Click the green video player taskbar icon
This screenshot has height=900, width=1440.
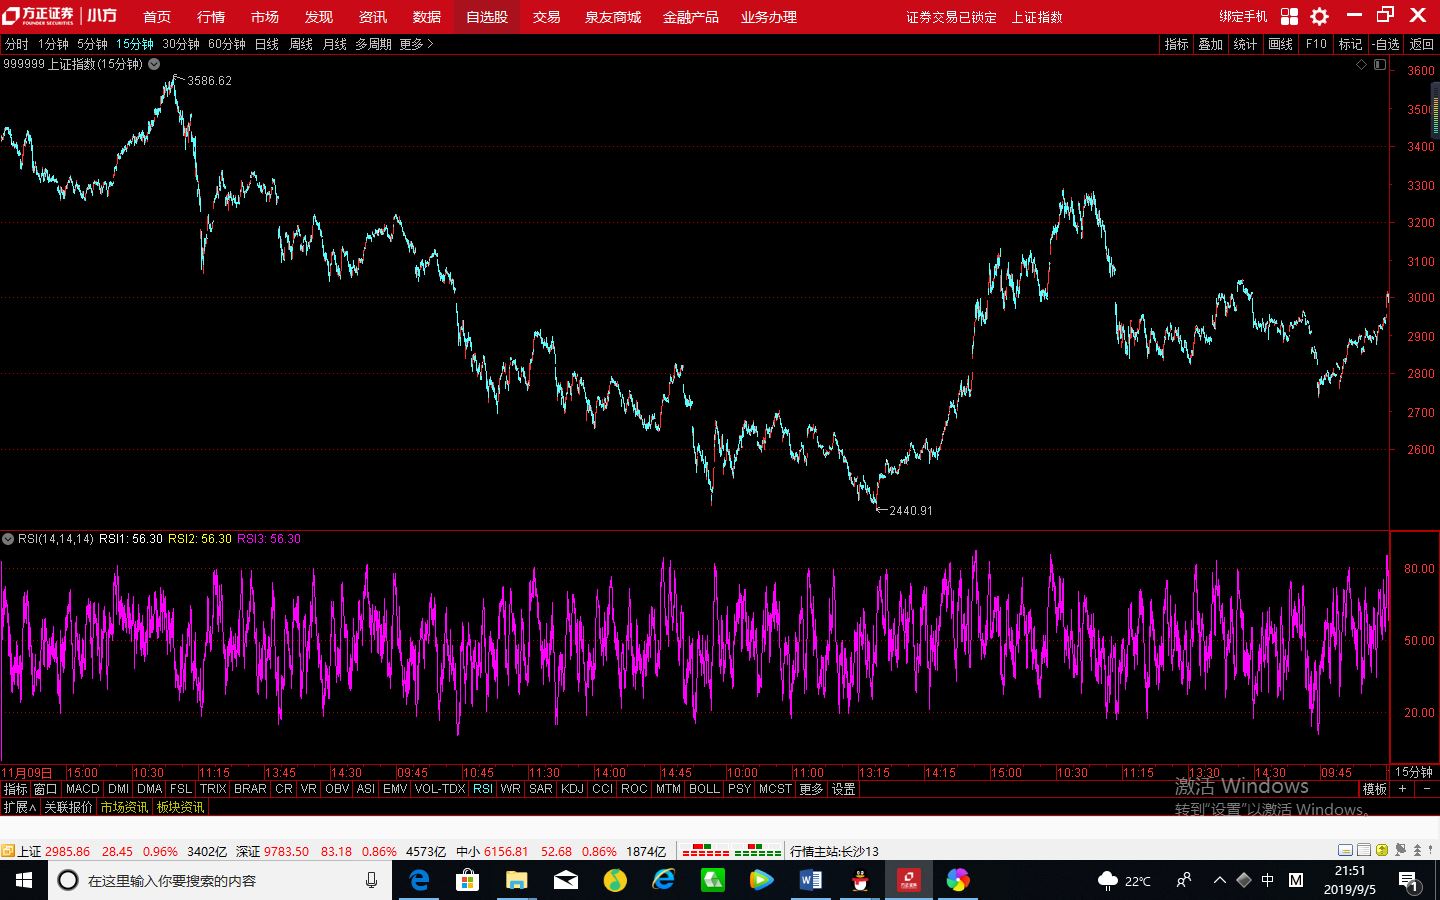tap(761, 880)
